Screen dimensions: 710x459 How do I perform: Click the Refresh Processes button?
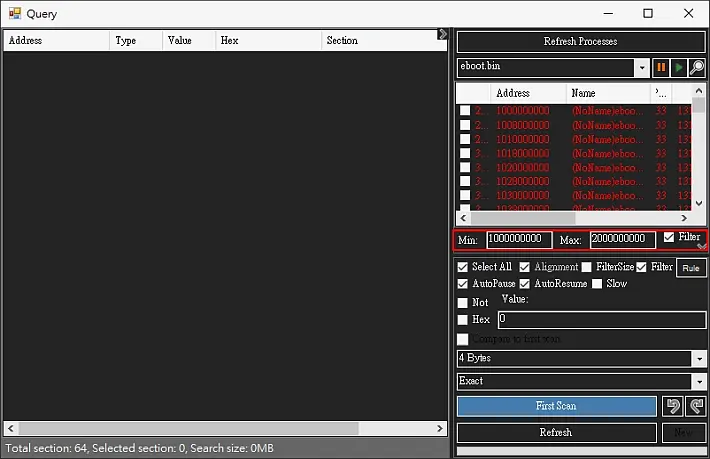[580, 42]
